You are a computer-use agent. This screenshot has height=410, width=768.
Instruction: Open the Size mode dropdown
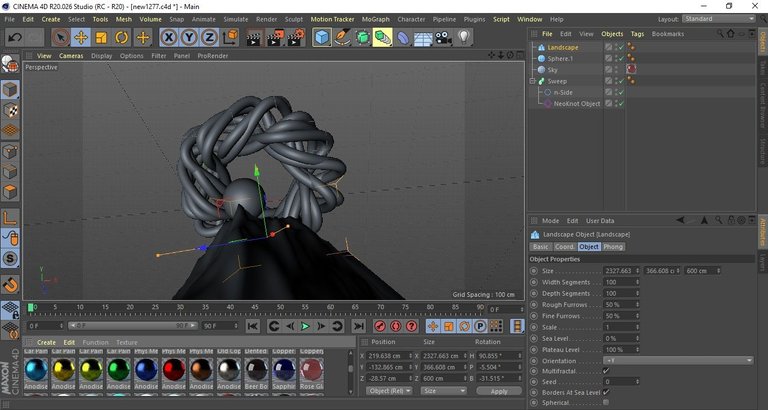[443, 391]
